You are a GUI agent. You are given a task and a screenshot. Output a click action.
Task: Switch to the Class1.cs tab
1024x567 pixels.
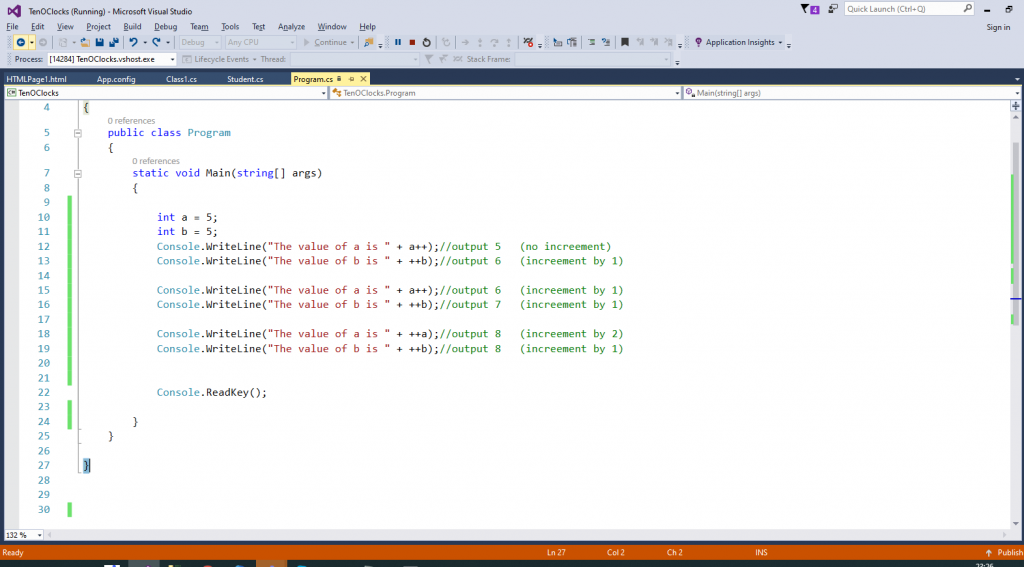click(182, 79)
